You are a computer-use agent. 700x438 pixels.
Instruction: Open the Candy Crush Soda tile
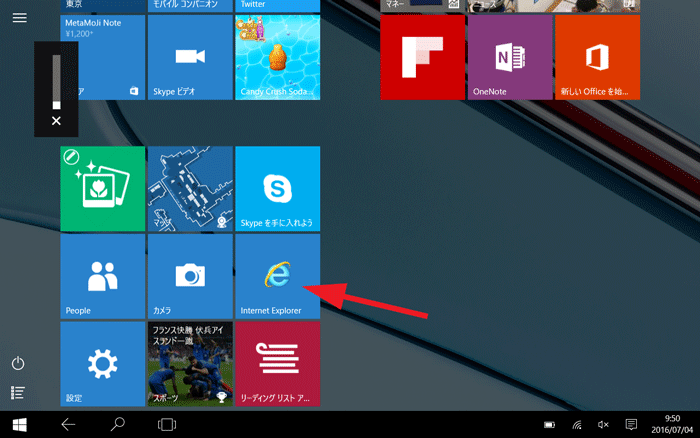(x=277, y=57)
